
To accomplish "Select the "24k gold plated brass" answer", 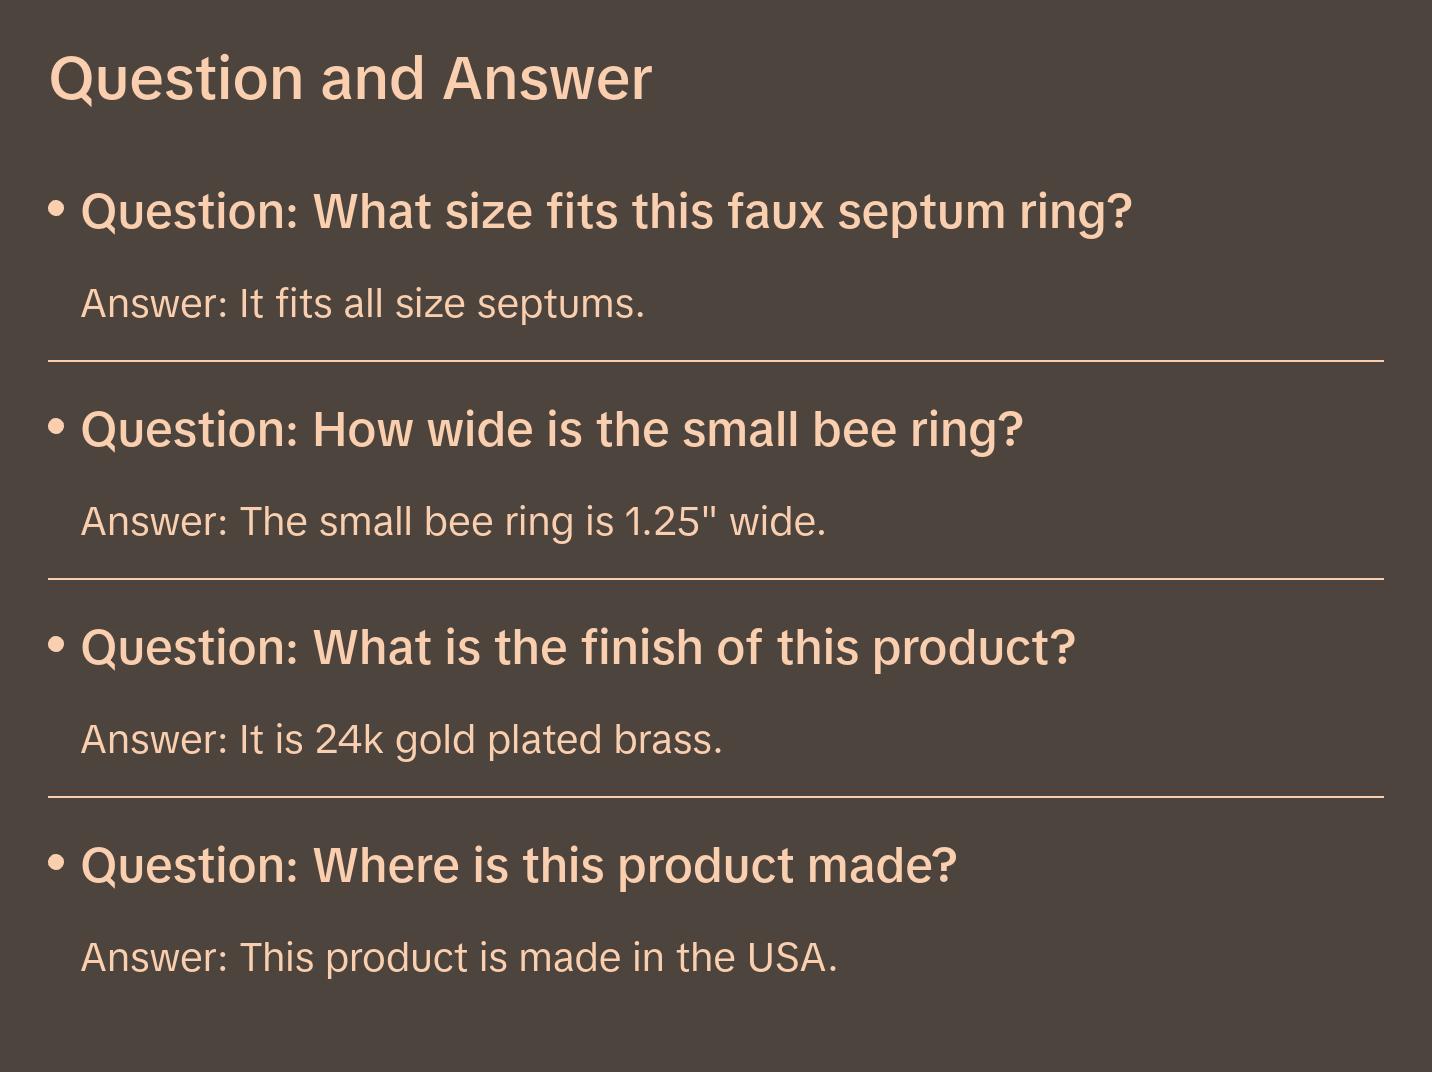I will tap(401, 740).
